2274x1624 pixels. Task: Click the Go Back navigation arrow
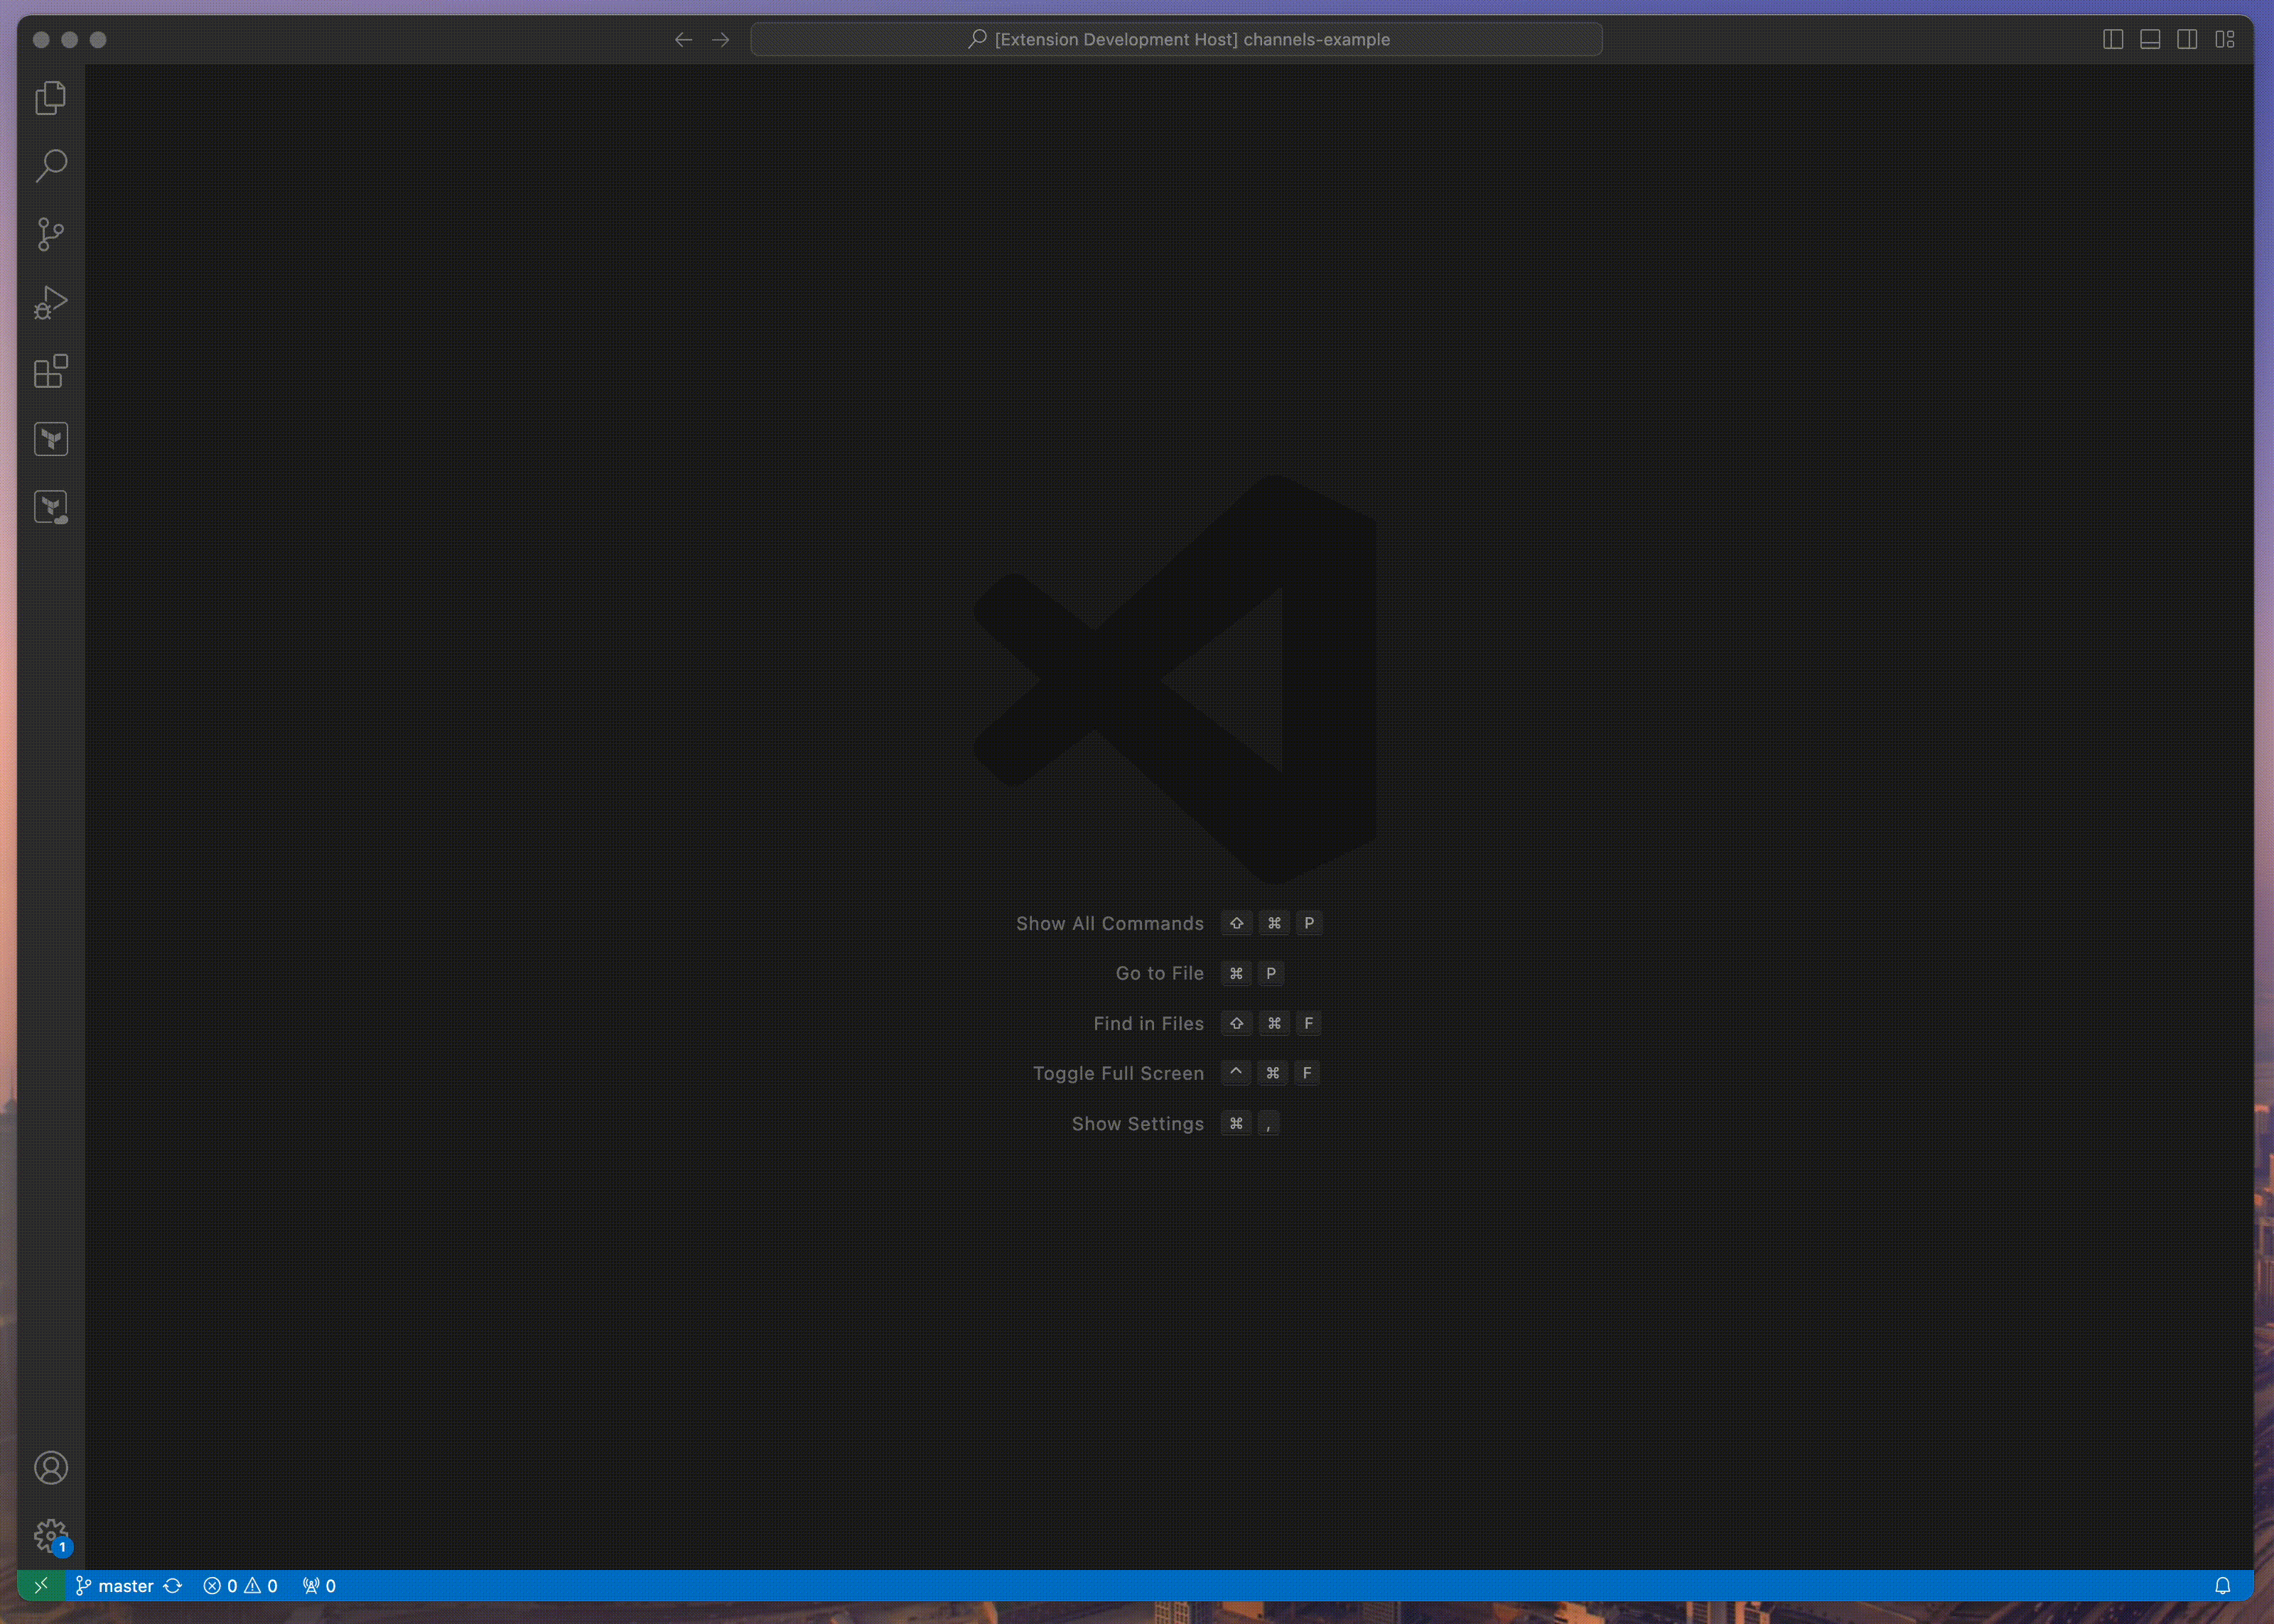pyautogui.click(x=683, y=39)
